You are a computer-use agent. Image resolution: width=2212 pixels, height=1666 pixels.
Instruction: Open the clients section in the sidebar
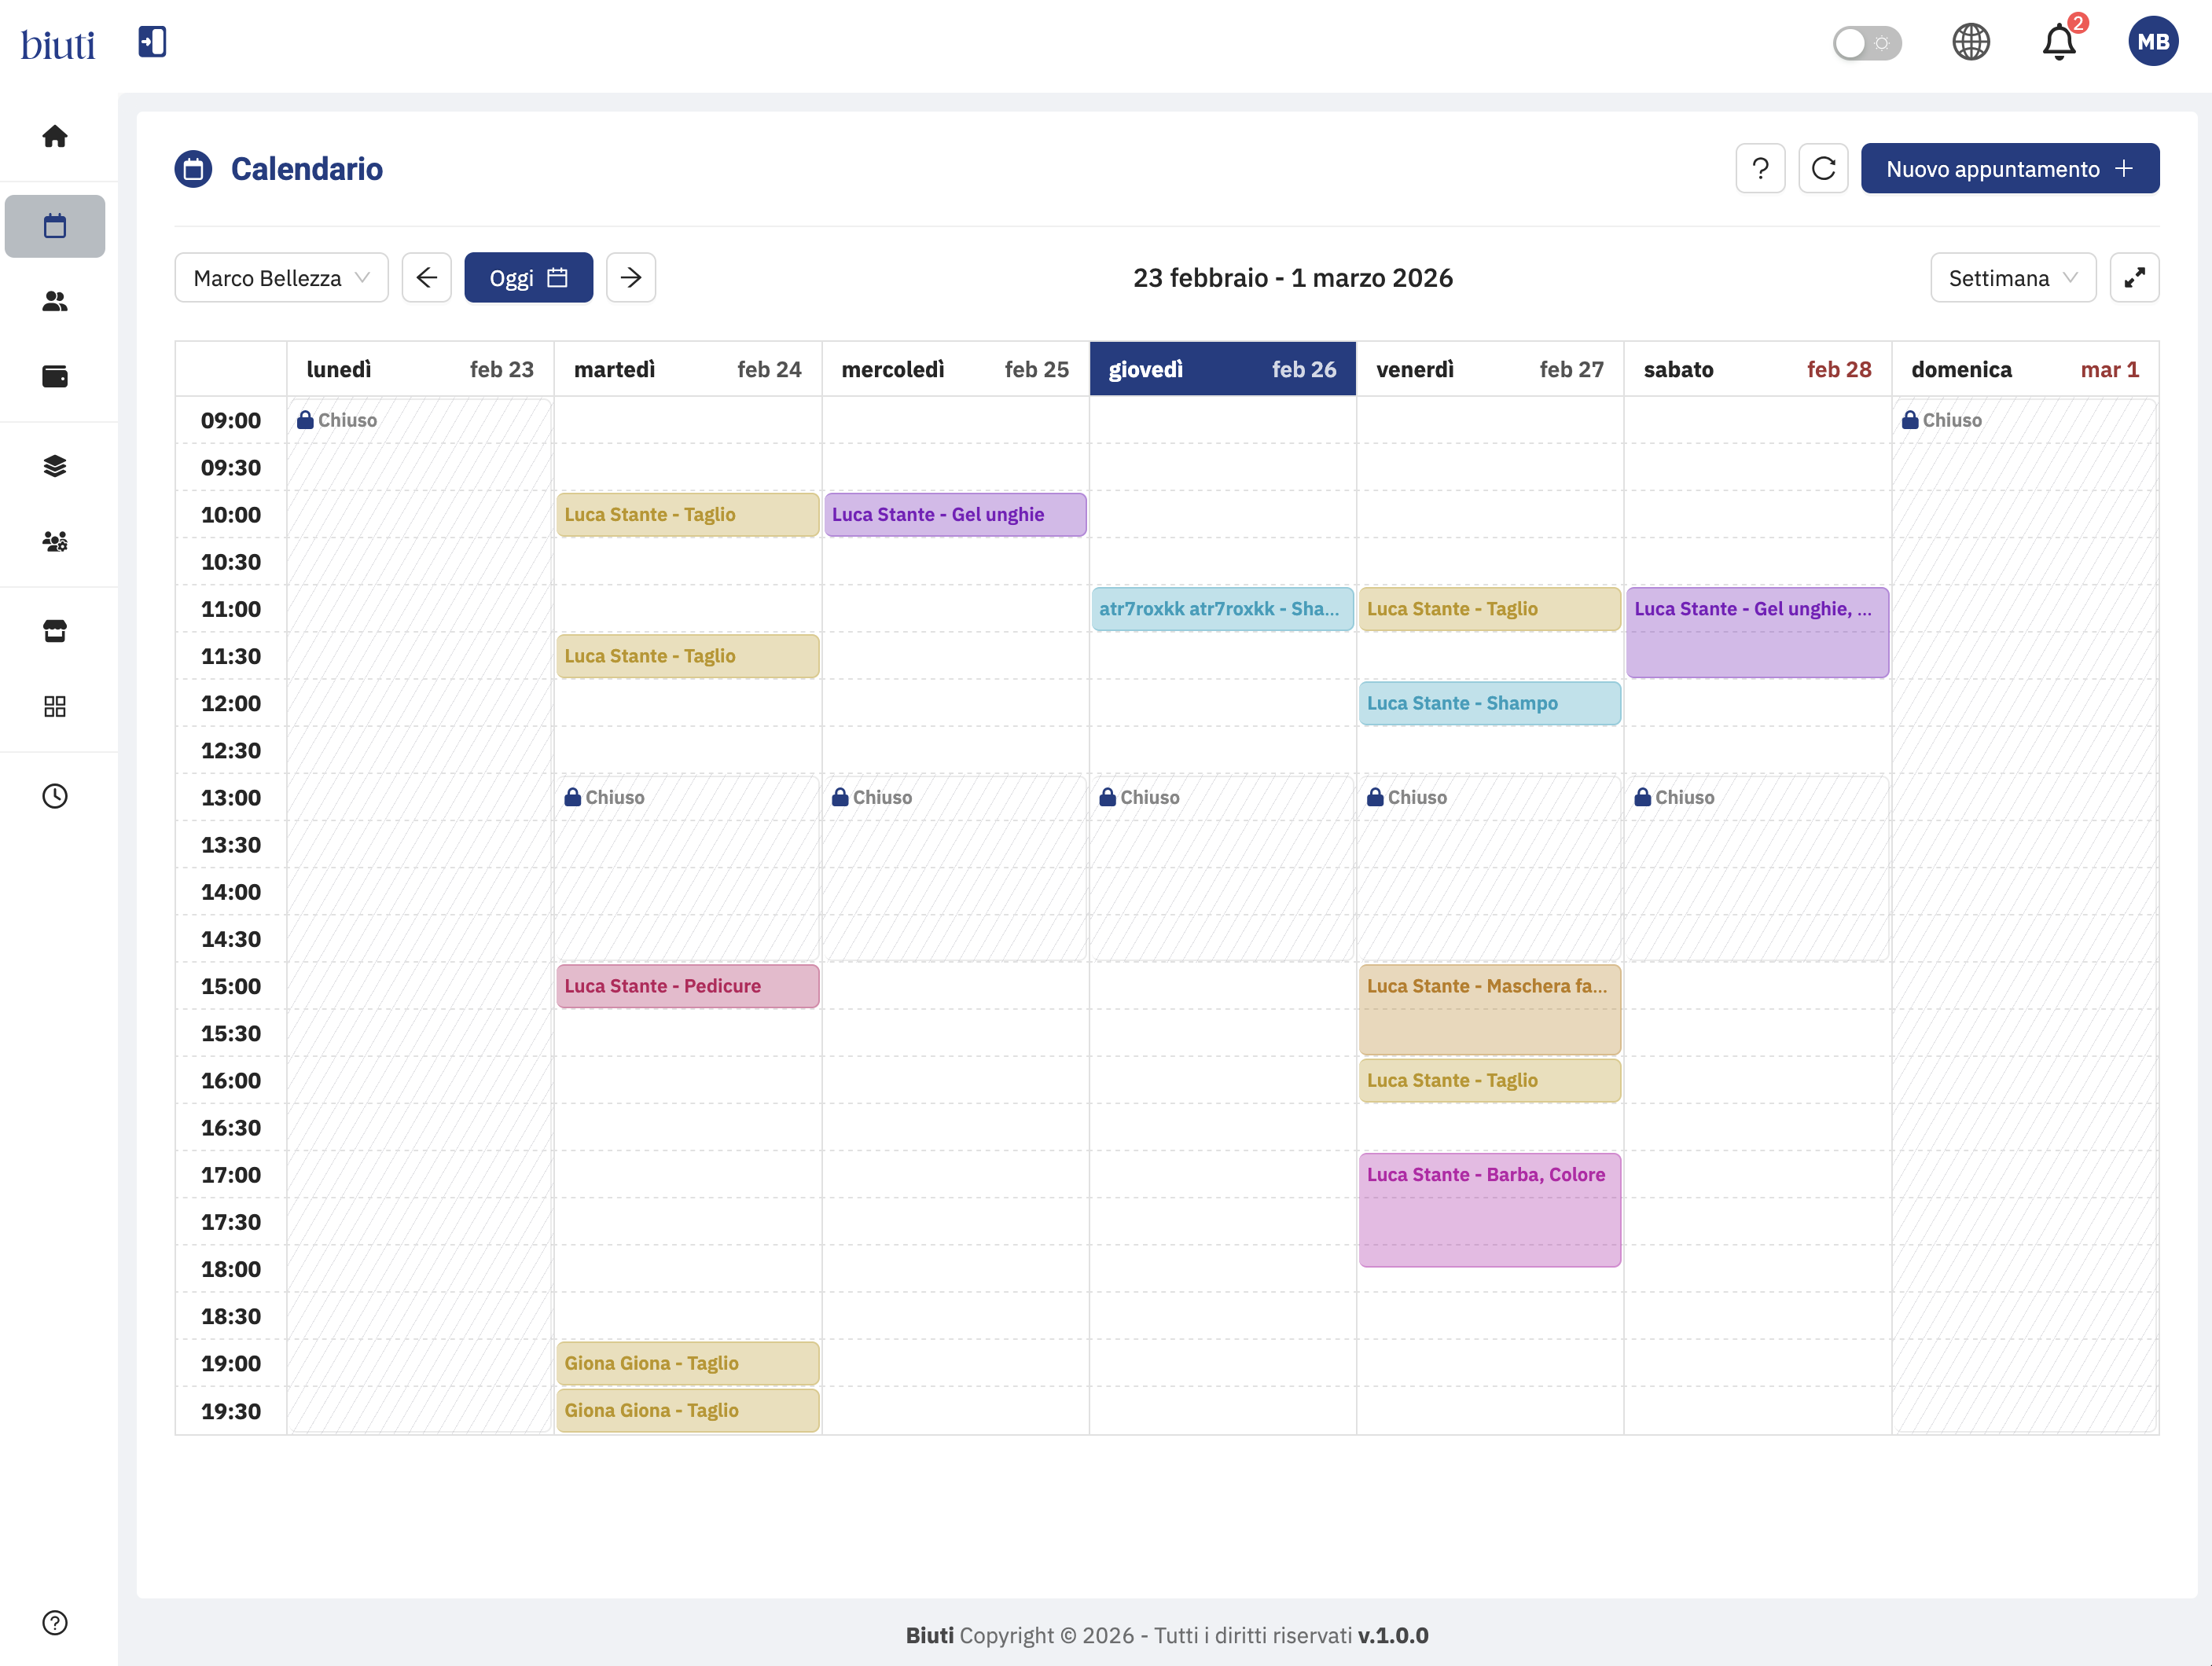(x=55, y=301)
